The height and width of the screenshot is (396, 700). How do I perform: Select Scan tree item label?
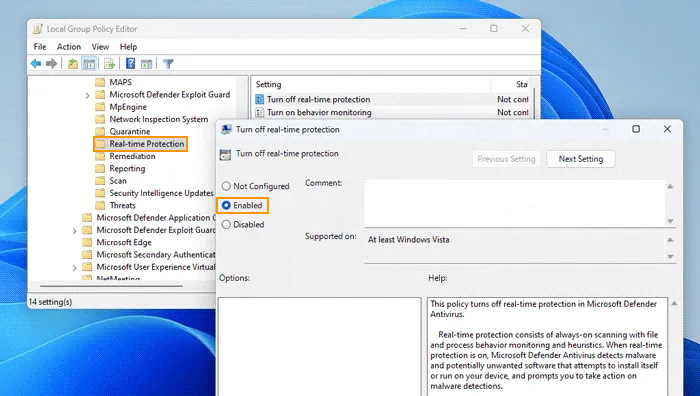pyautogui.click(x=118, y=180)
